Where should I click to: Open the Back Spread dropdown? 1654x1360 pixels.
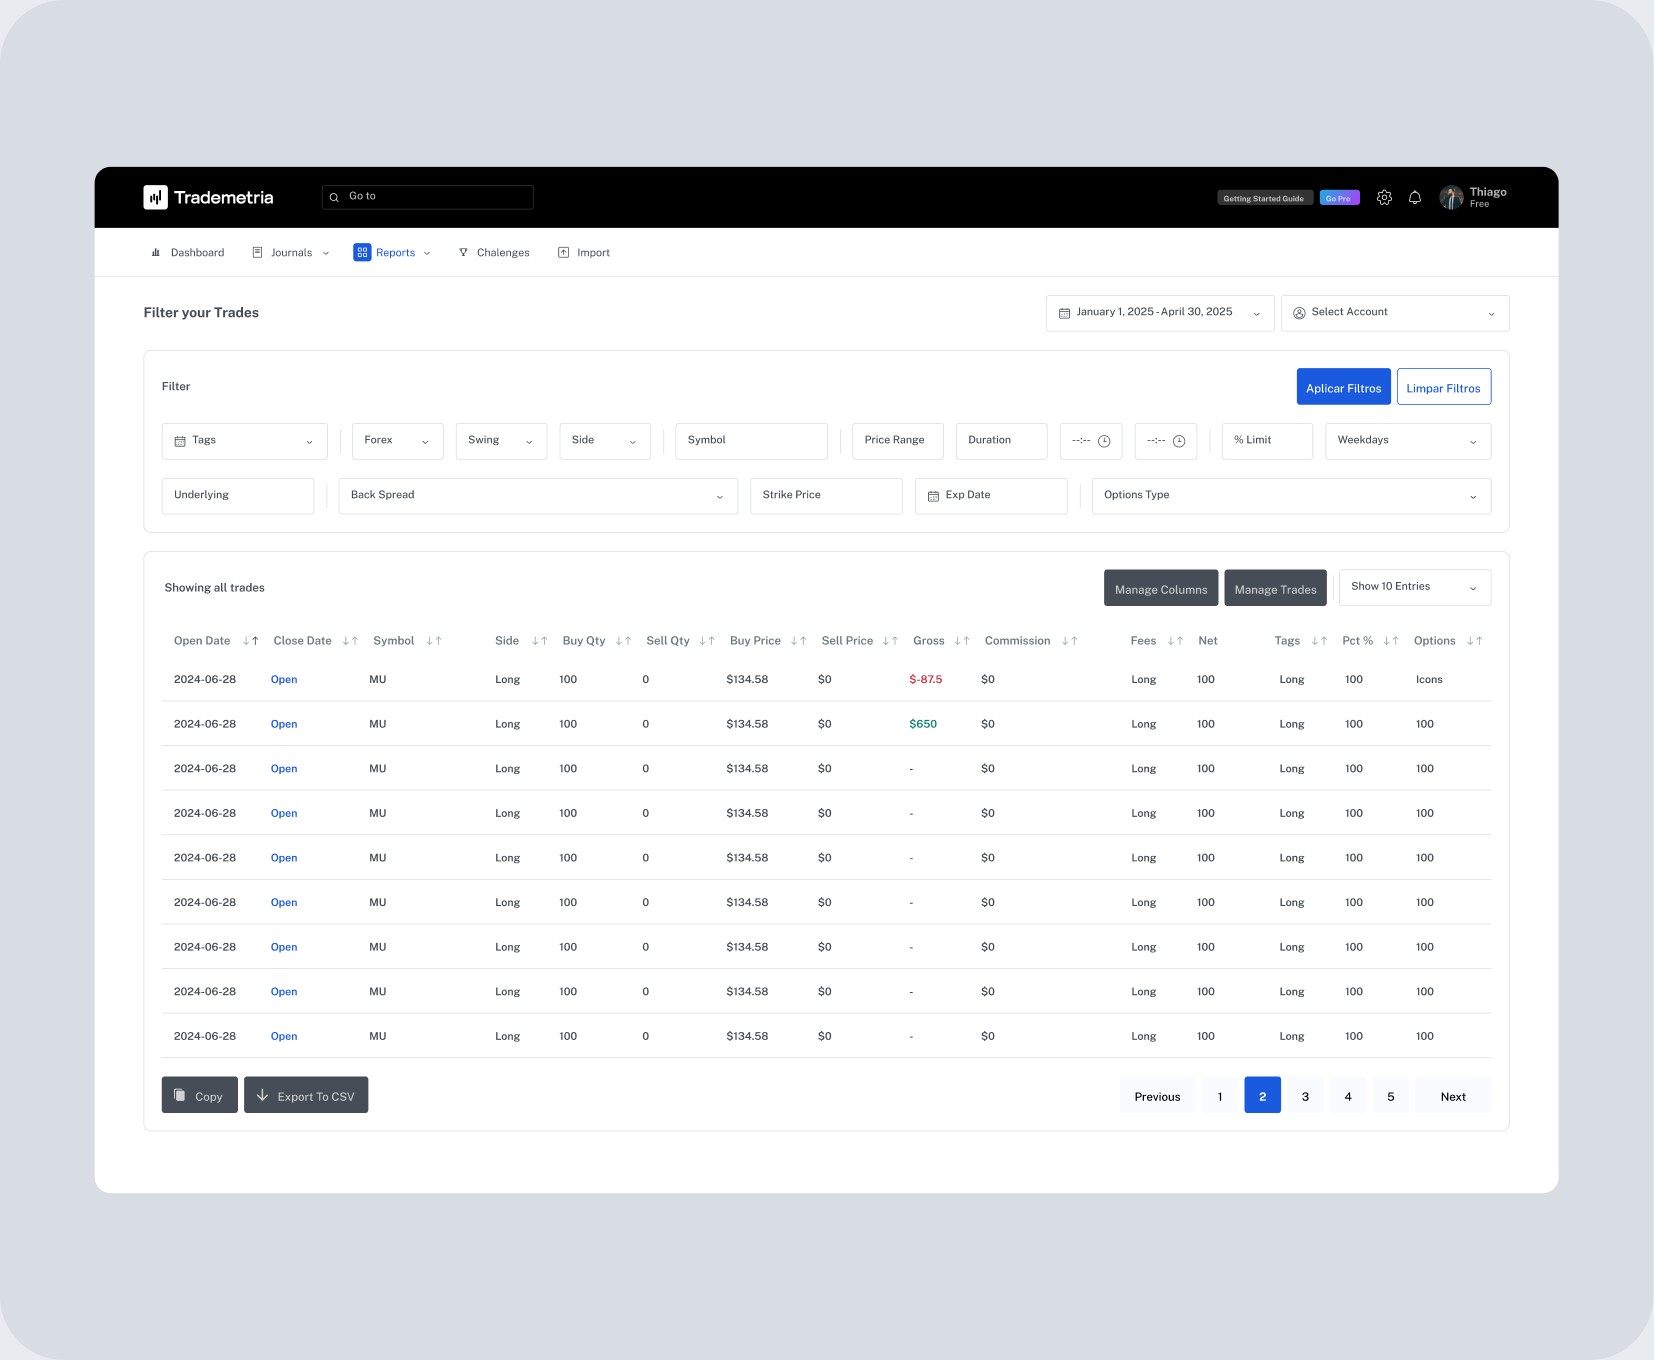(538, 496)
